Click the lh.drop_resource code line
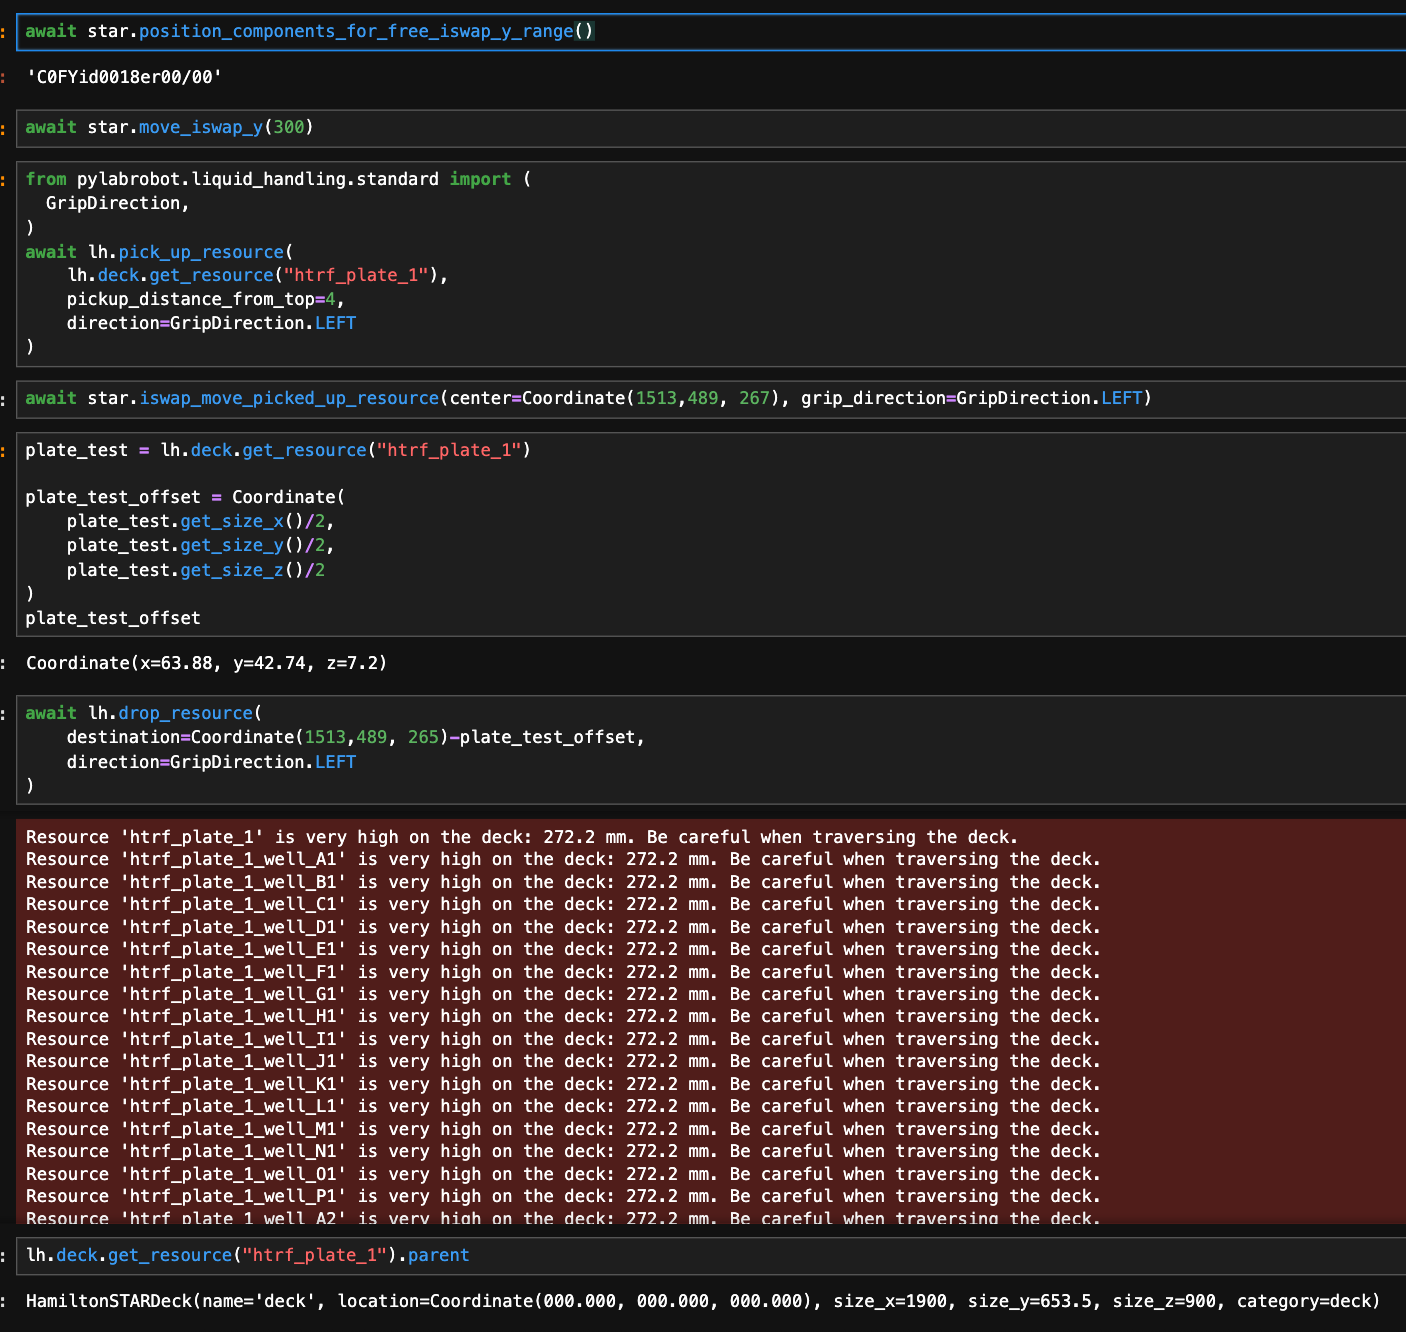Viewport: 1406px width, 1332px height. point(143,713)
